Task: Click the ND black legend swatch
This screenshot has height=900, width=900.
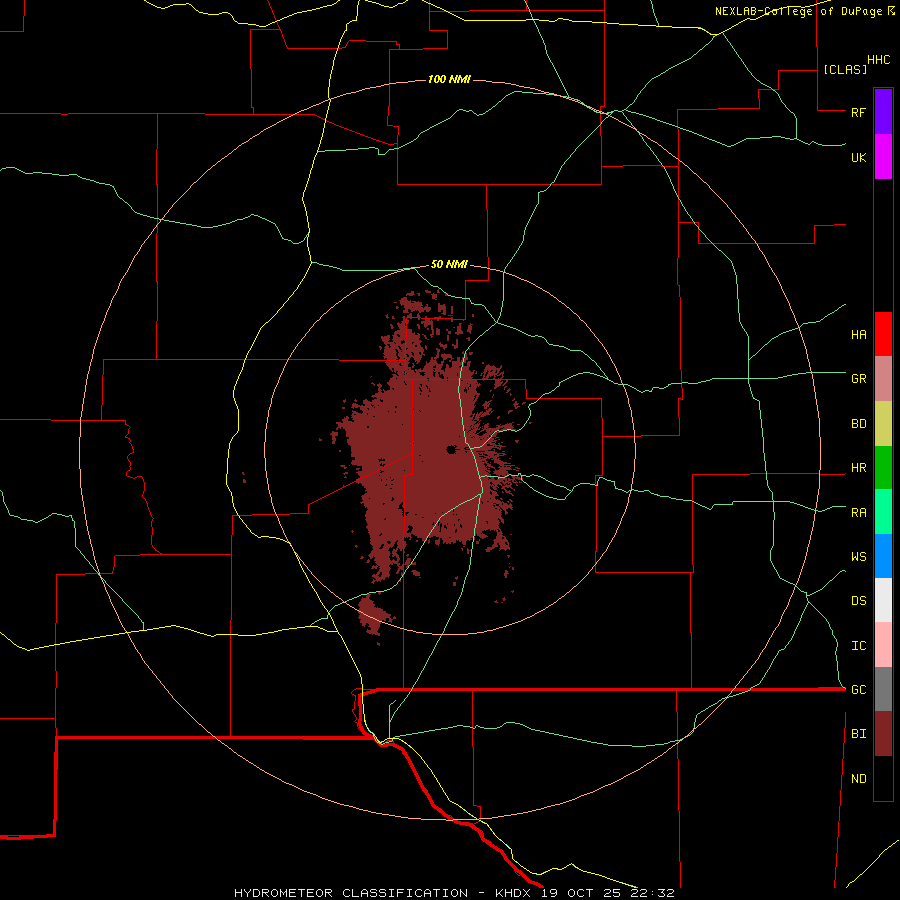Action: tap(883, 778)
